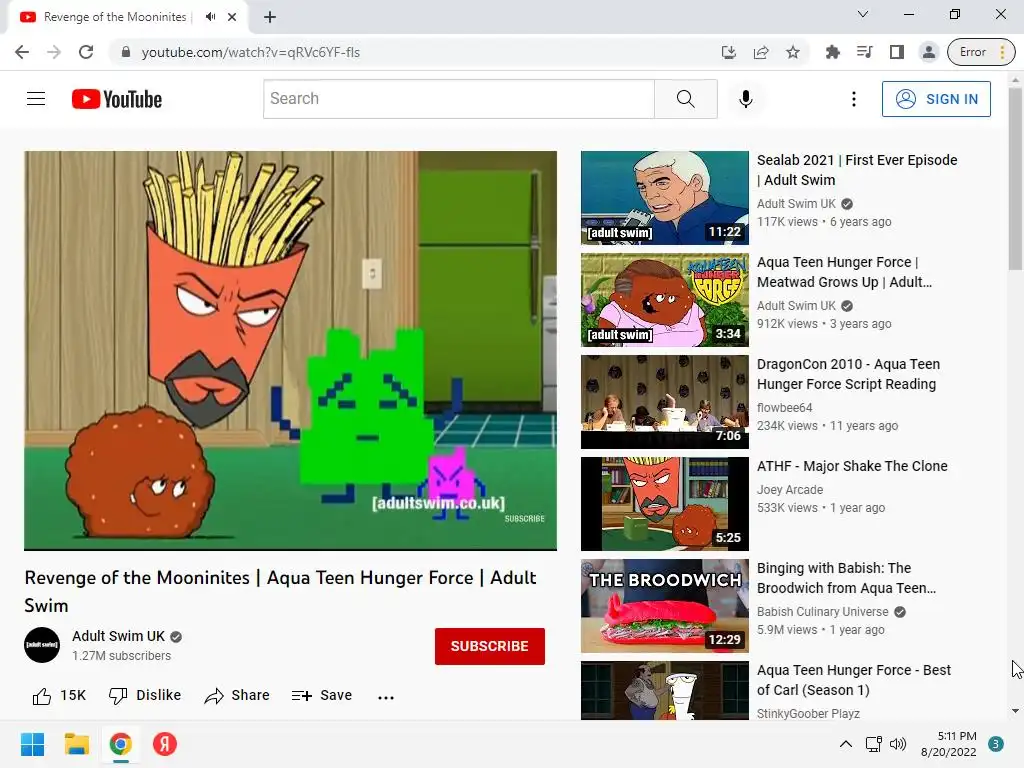Click the DragonCon 7:06 thumbnail
The height and width of the screenshot is (768, 1024).
[665, 402]
